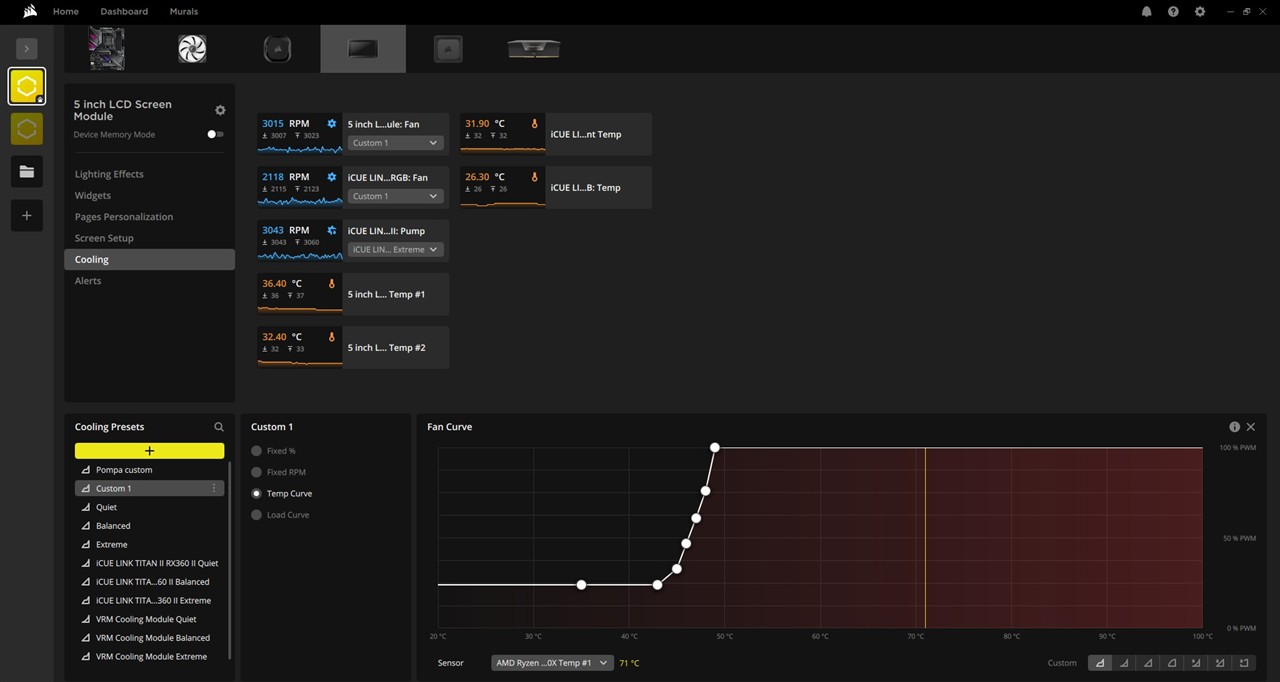Click thermometer icon on 31.90 °C sensor
Viewport: 1280px width, 682px height.
(x=535, y=124)
